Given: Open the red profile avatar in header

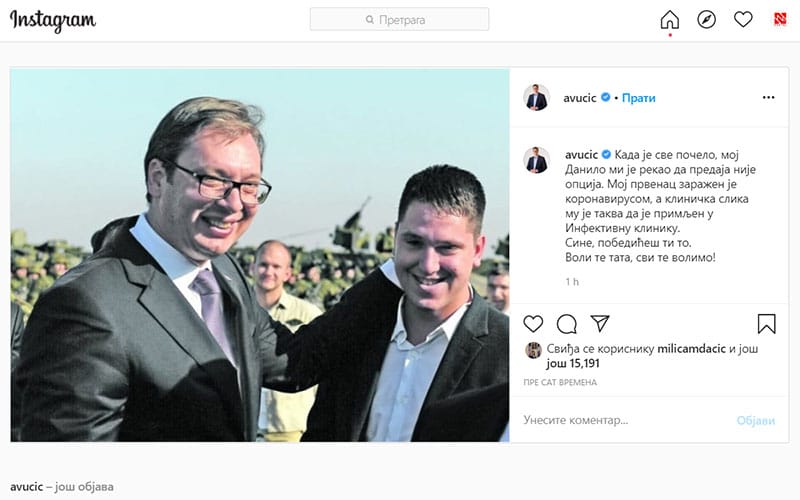Looking at the screenshot, I should (x=780, y=19).
